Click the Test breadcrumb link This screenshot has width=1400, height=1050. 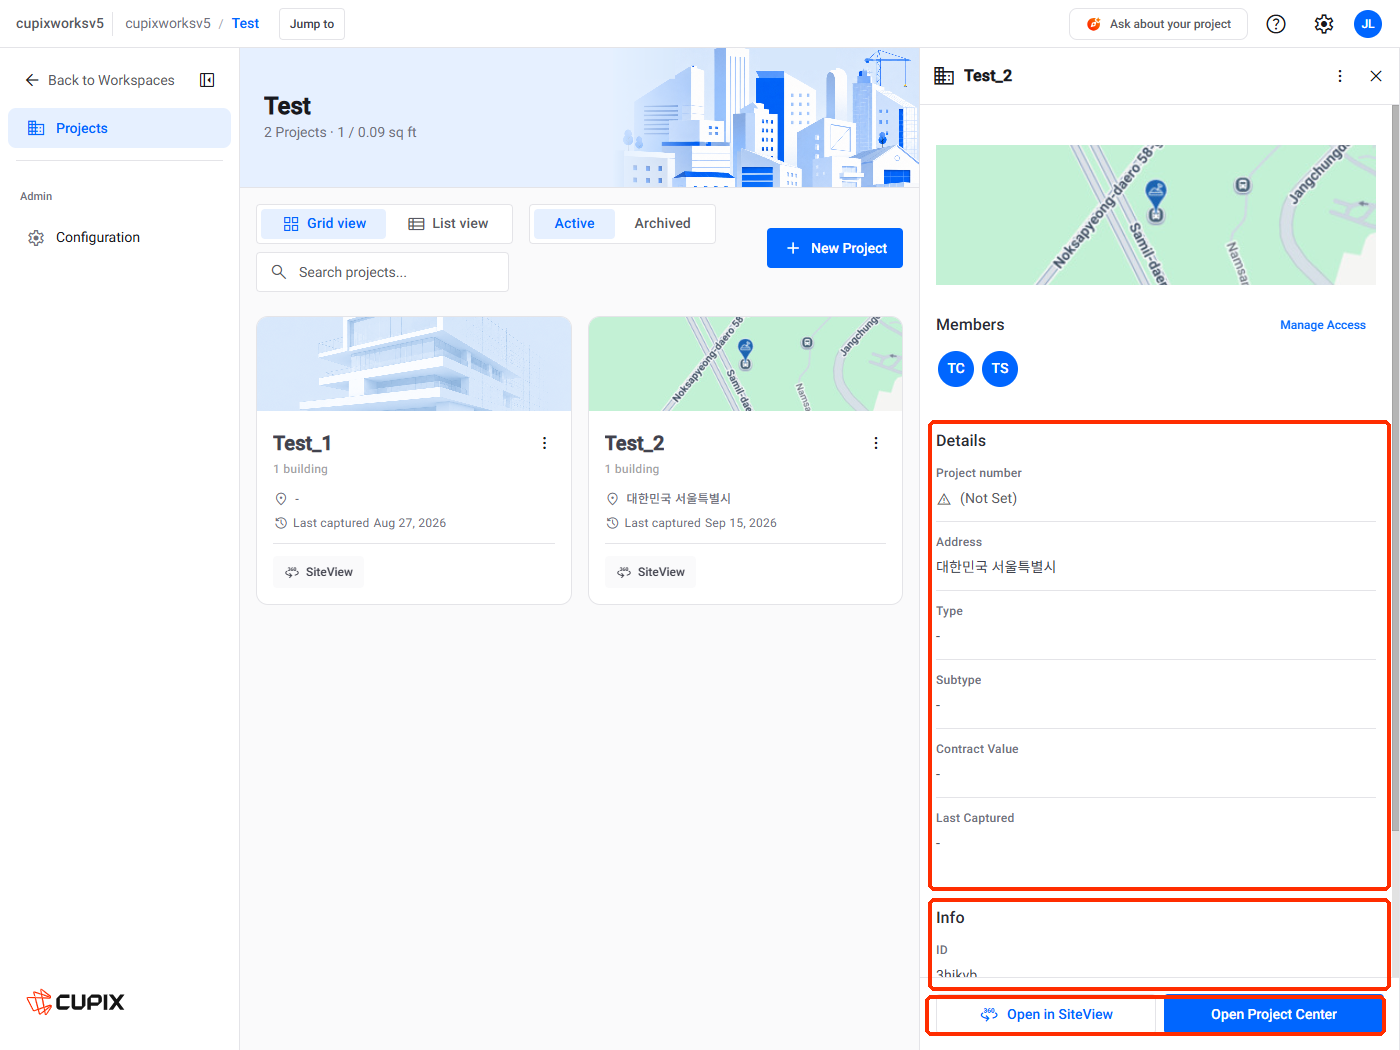tap(245, 23)
